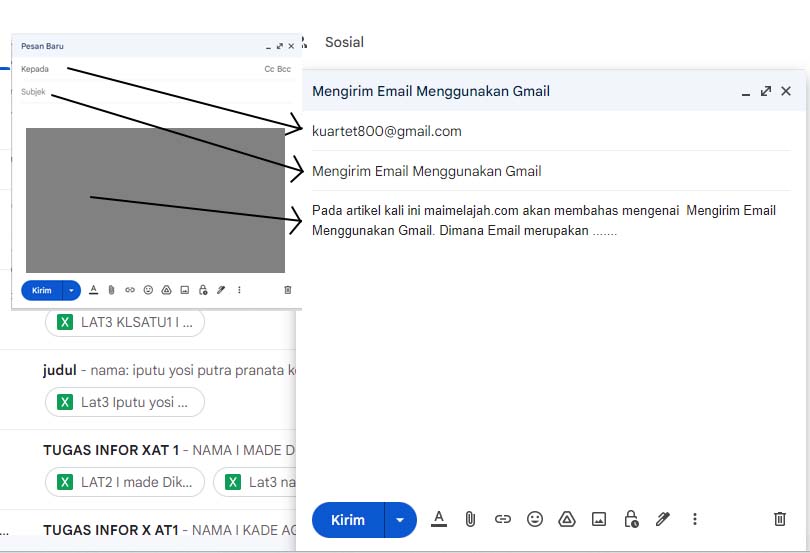Click the Pesan Baru window title
Screen dimensions: 810x553
click(42, 46)
